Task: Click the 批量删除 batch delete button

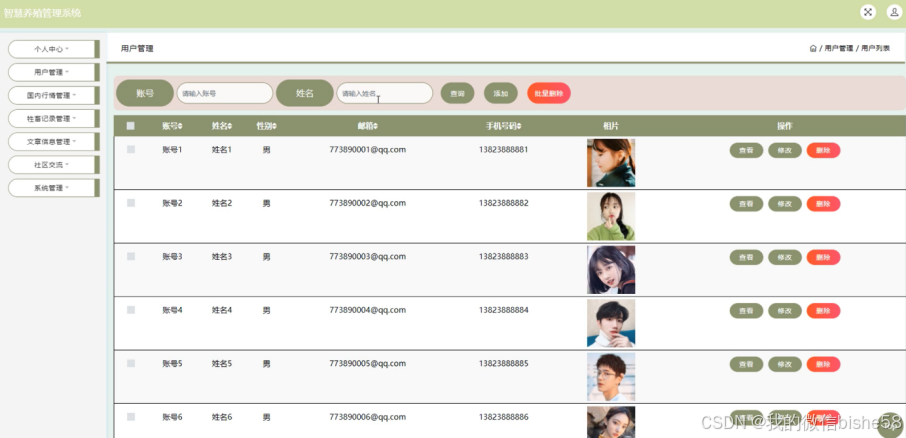Action: tap(549, 93)
